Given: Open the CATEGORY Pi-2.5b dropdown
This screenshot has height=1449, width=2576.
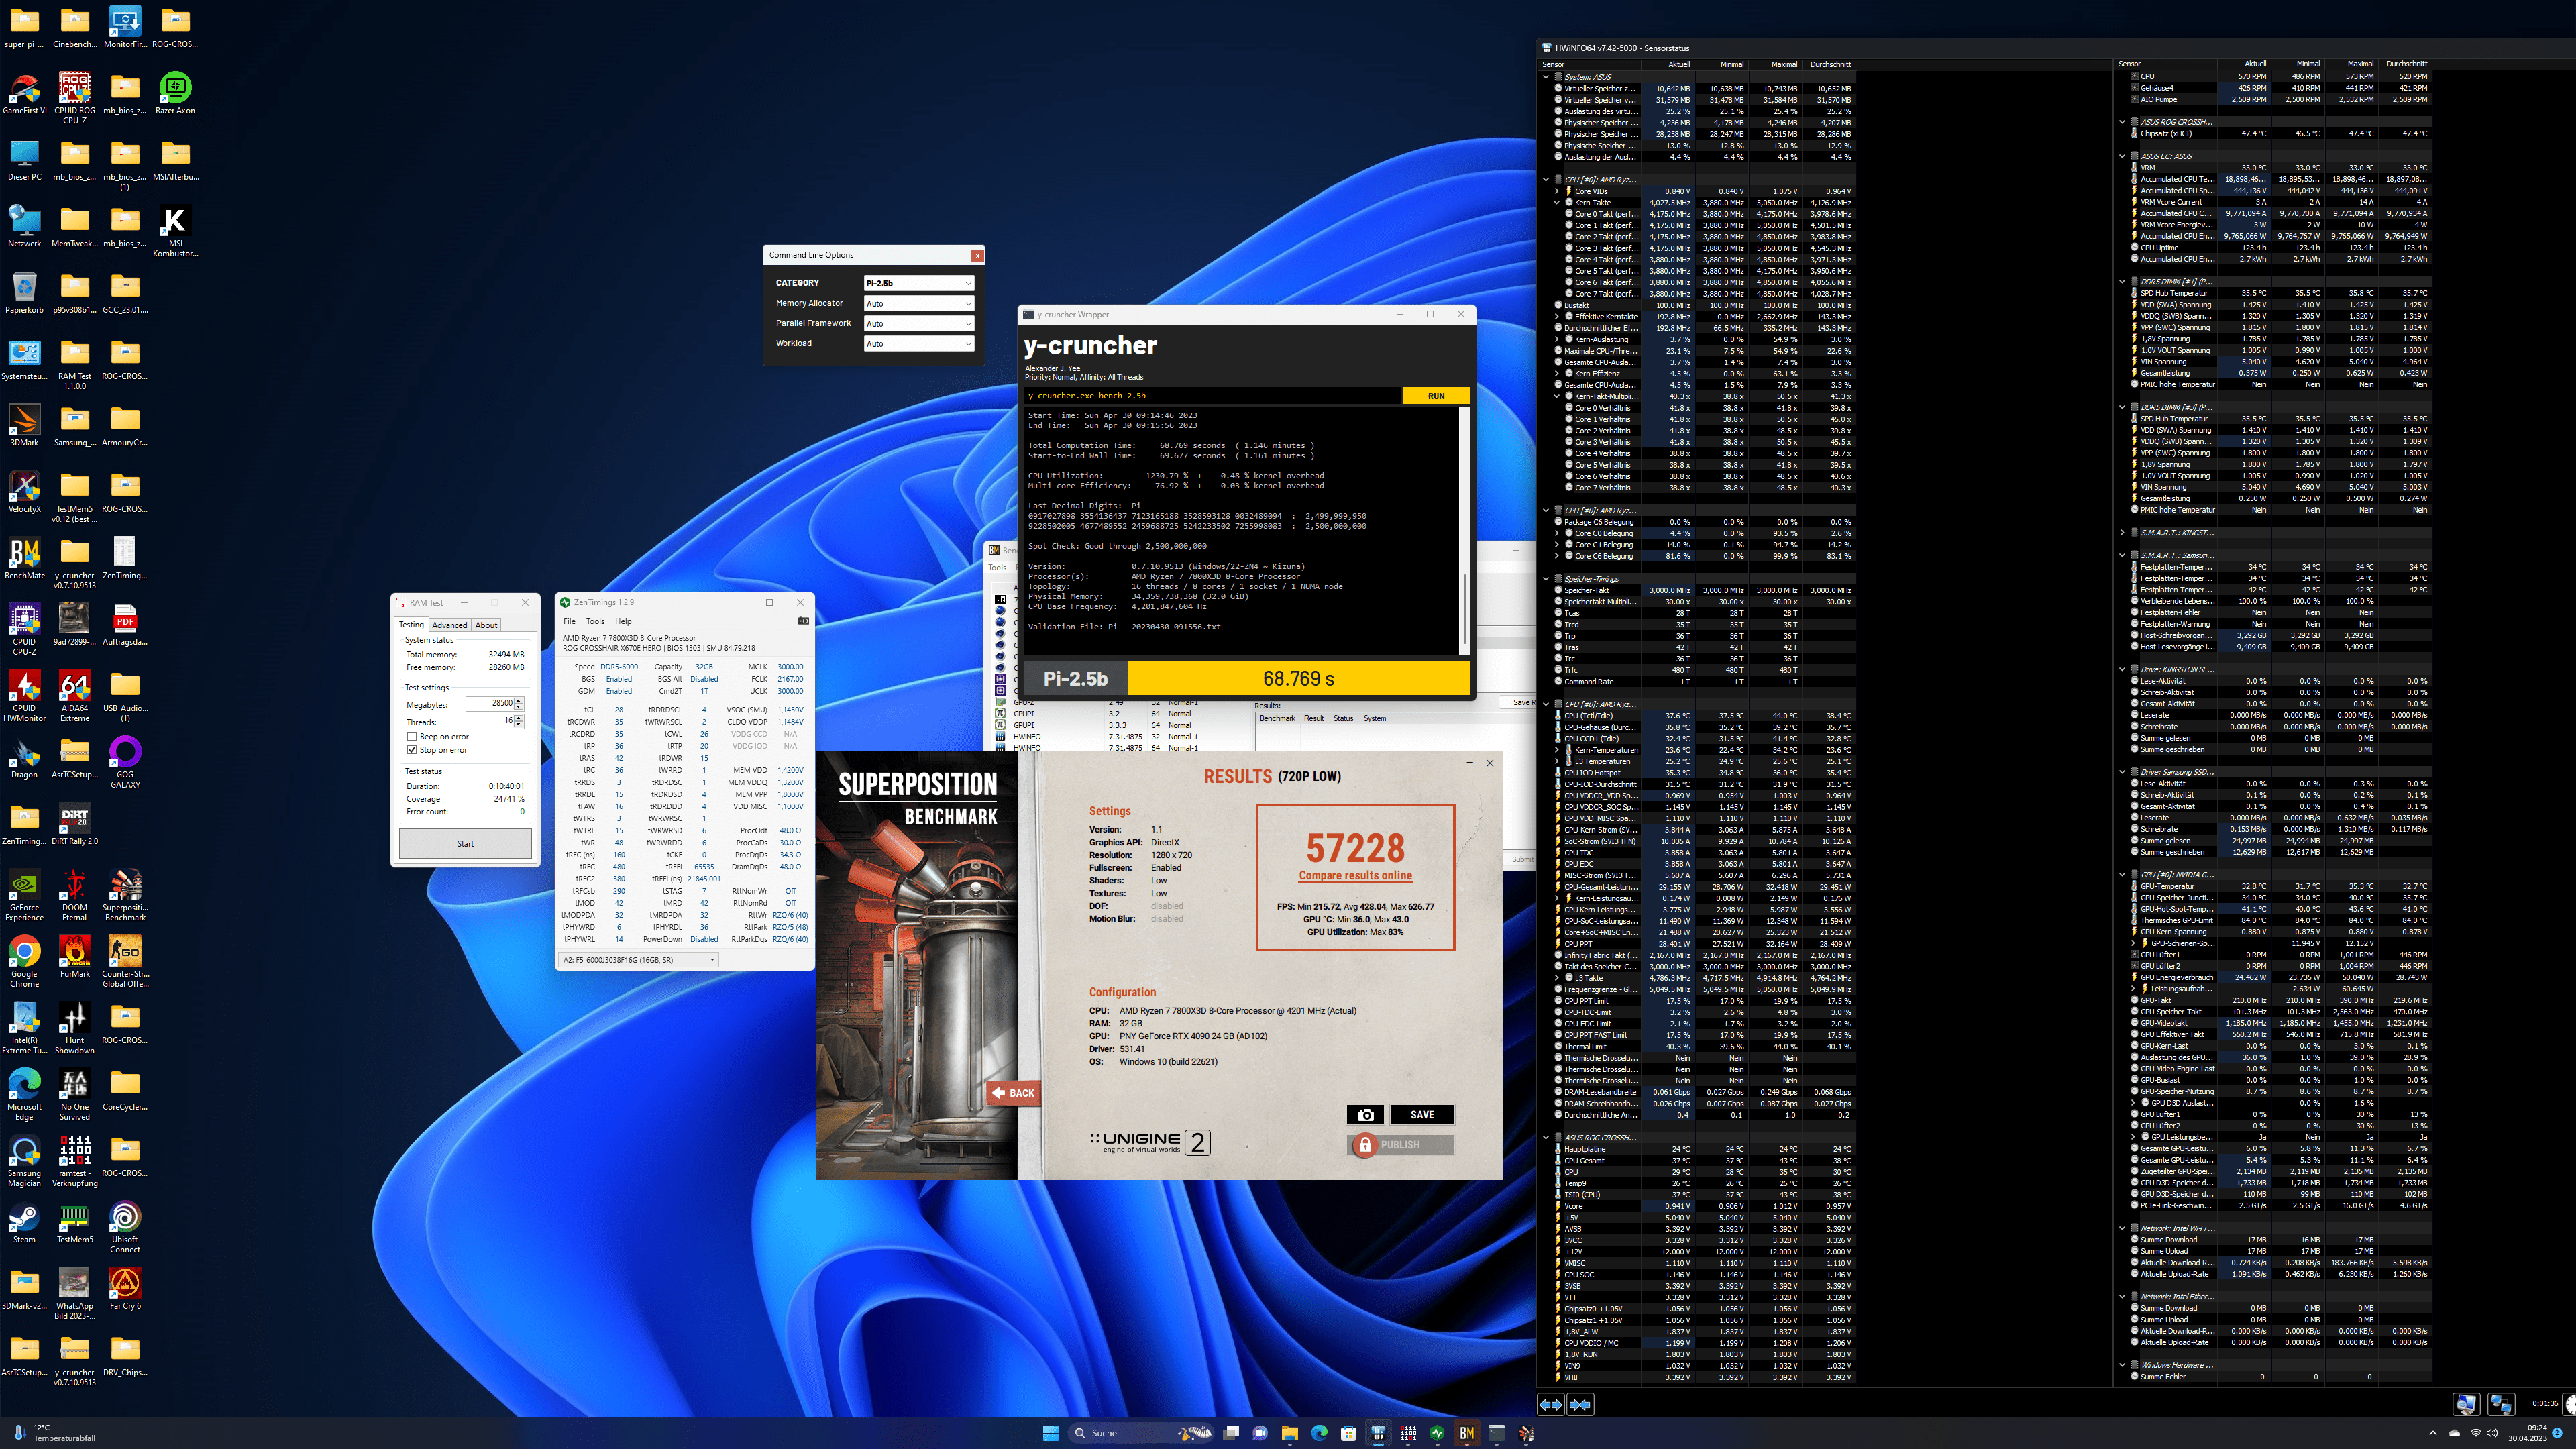Looking at the screenshot, I should (918, 283).
